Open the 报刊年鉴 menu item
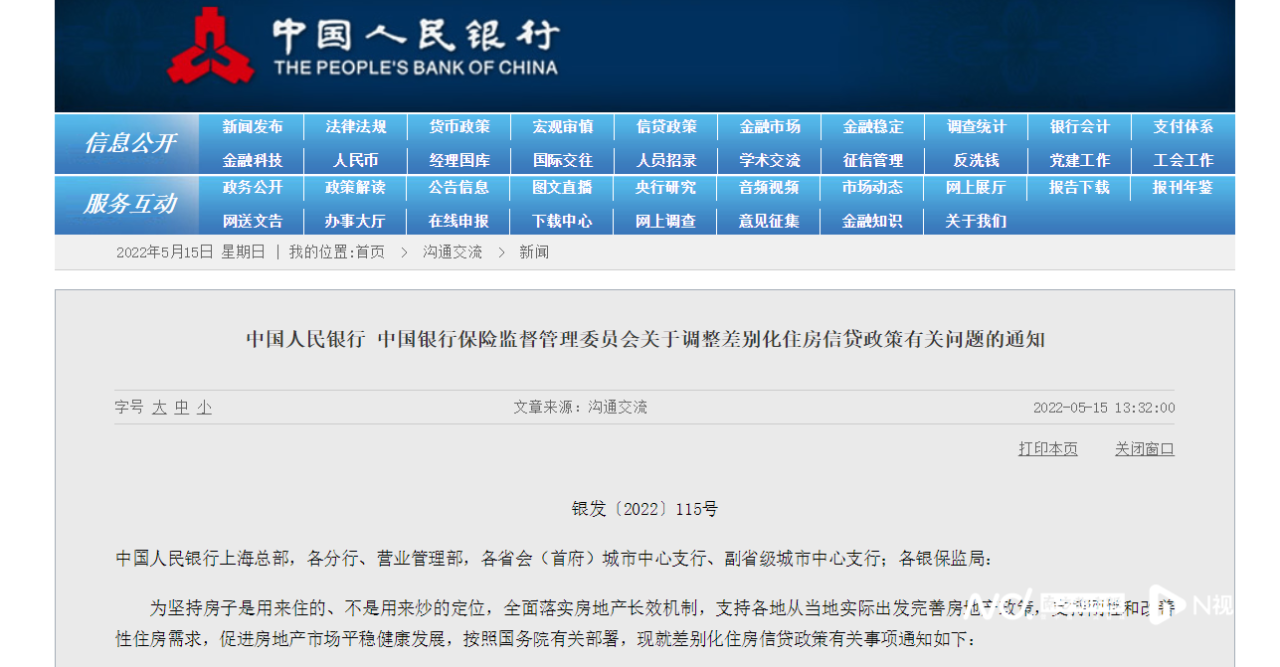This screenshot has width=1280, height=667. 1183,187
